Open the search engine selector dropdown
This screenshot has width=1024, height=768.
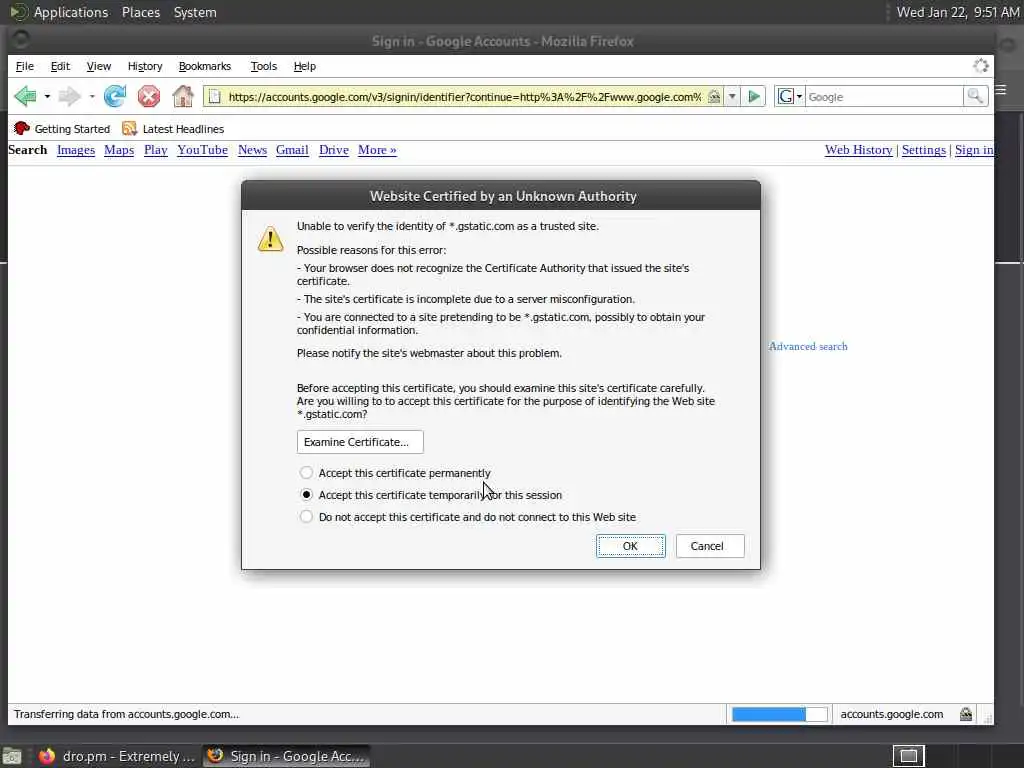[x=790, y=97]
